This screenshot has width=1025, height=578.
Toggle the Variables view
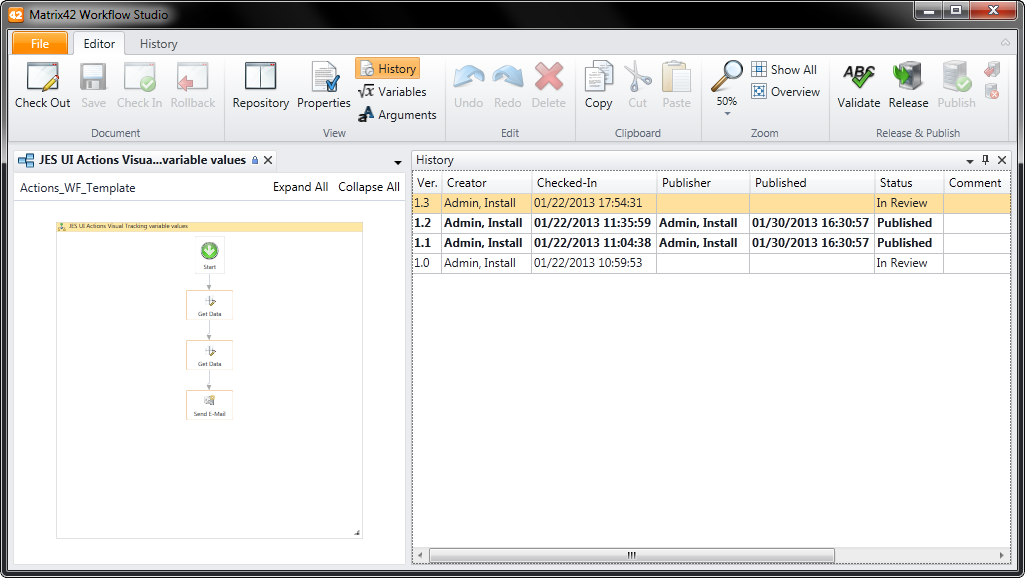(392, 92)
